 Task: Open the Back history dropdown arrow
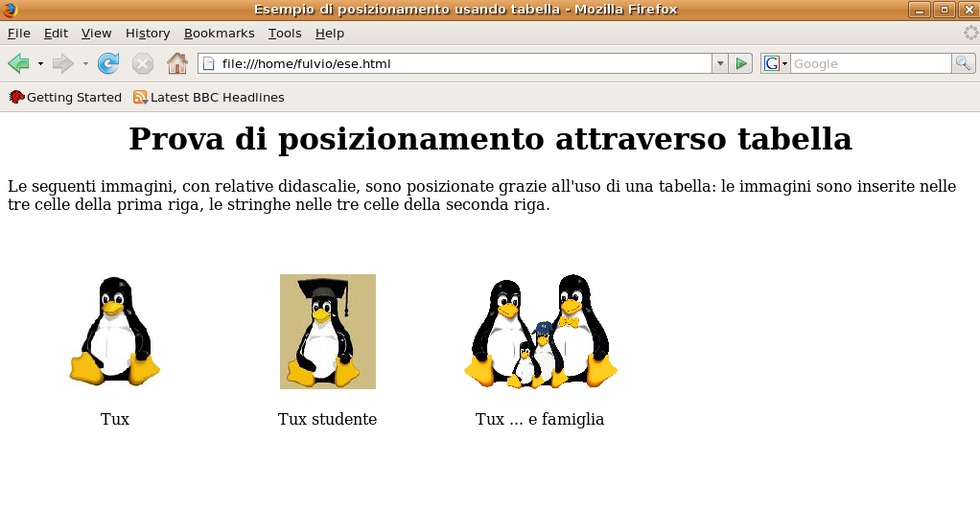[x=40, y=64]
